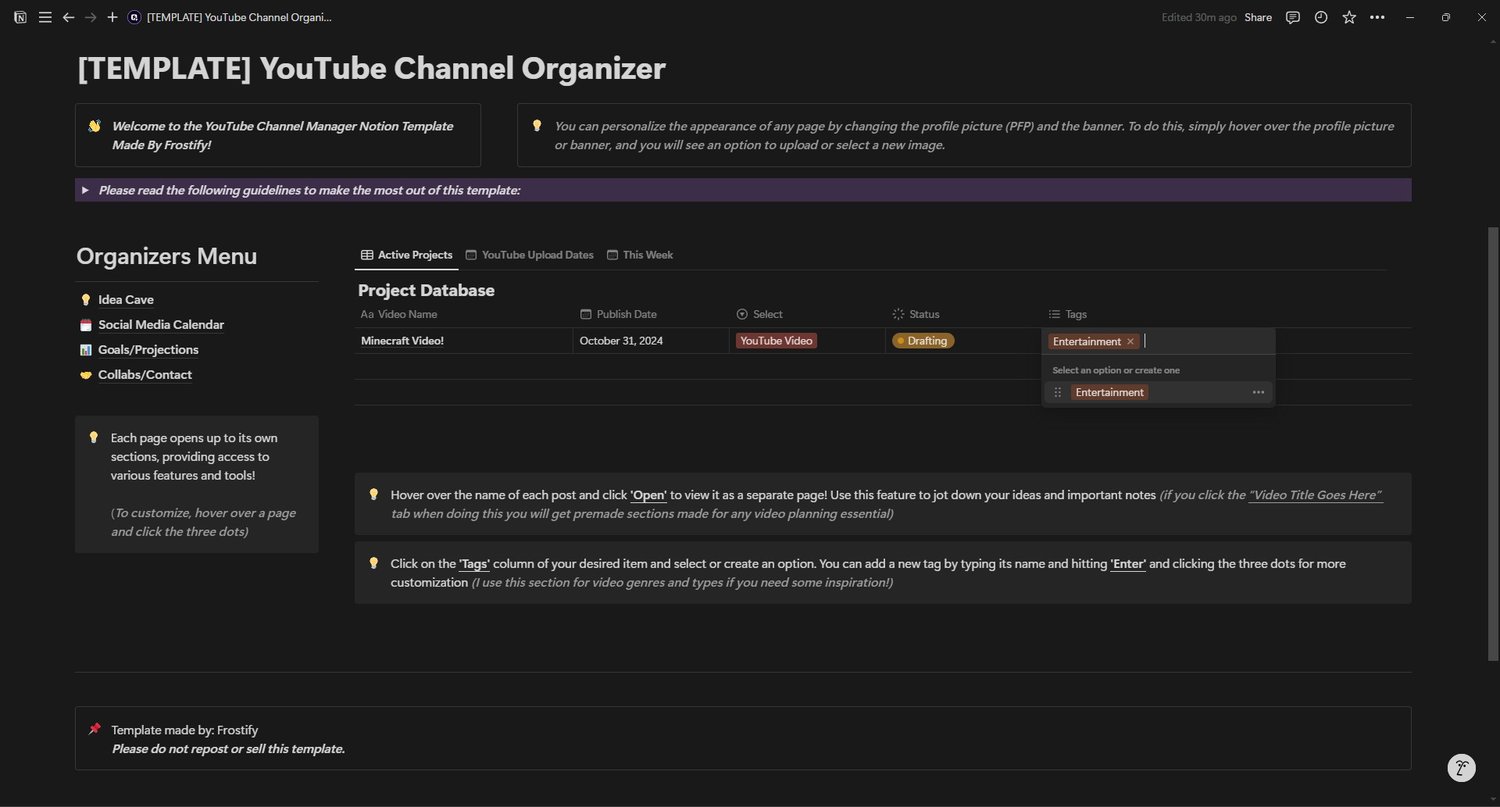Click 'Template made by: Frostify' text
Image resolution: width=1500 pixels, height=807 pixels.
click(185, 730)
